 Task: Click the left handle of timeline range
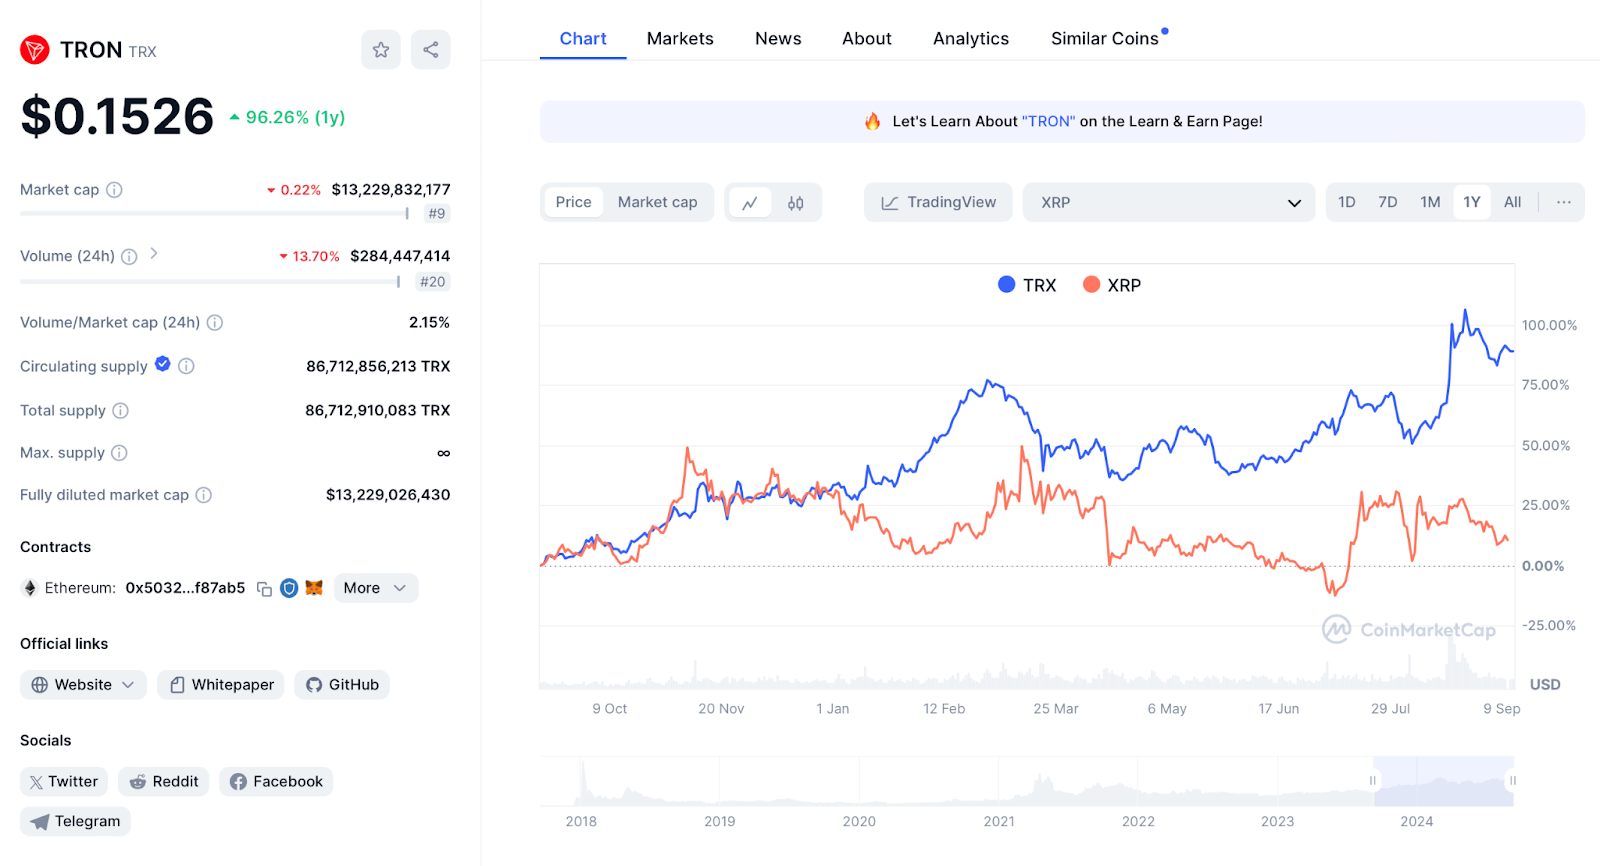[1373, 781]
